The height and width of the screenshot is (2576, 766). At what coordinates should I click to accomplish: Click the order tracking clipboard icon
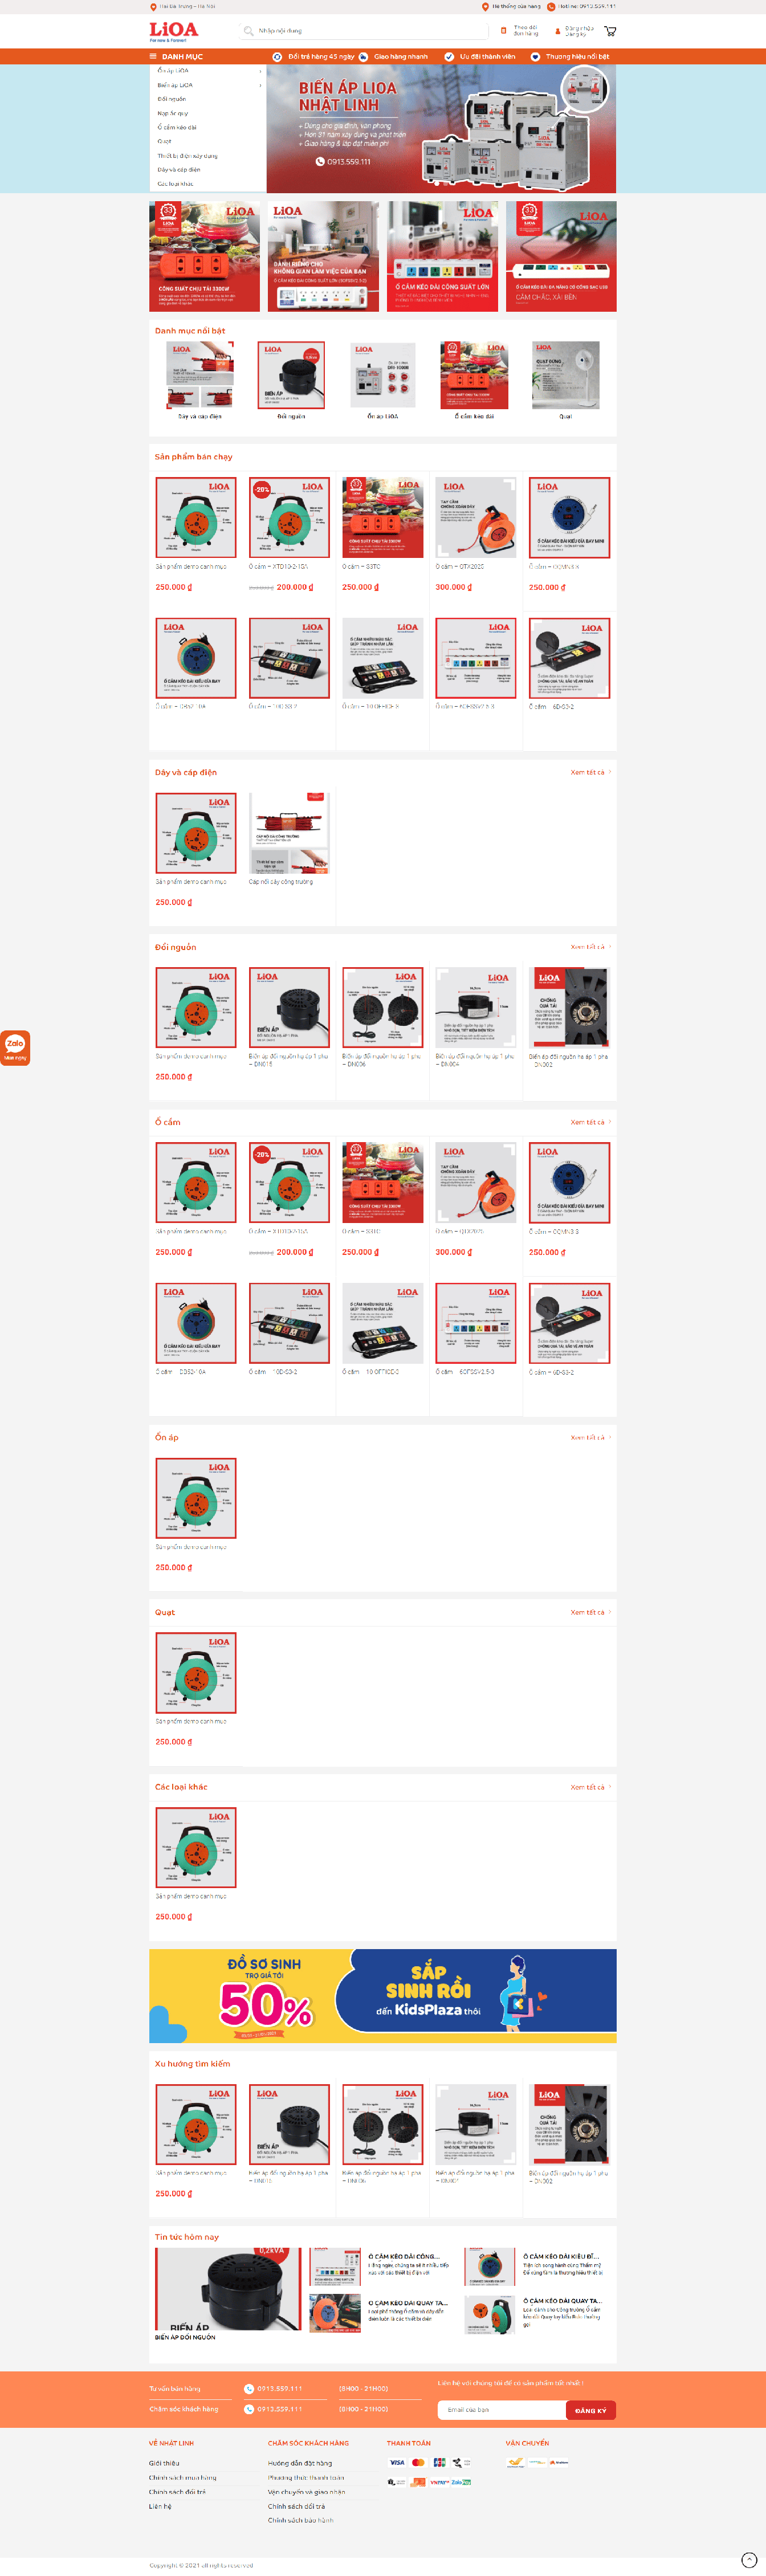pos(503,31)
